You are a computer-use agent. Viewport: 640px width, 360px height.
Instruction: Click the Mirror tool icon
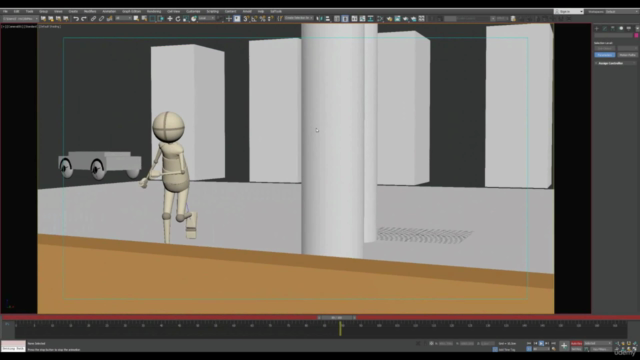[319, 19]
